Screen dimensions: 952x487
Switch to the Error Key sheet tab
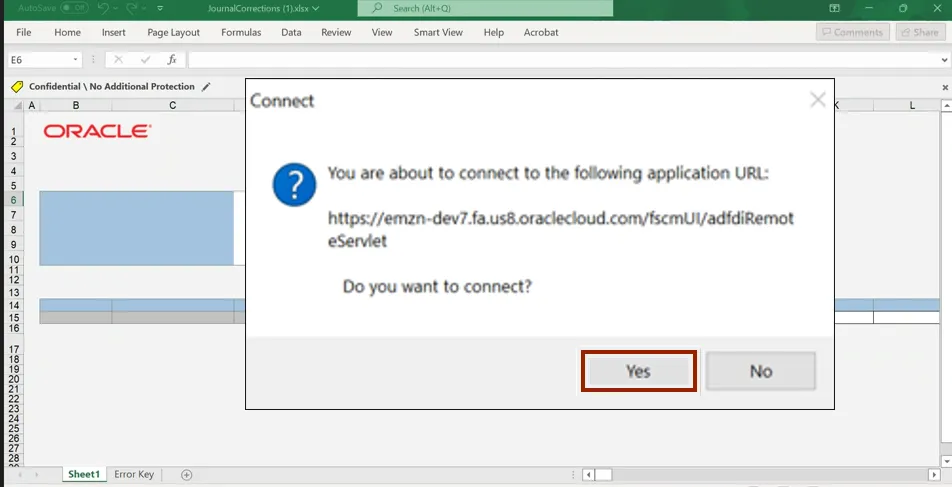134,474
